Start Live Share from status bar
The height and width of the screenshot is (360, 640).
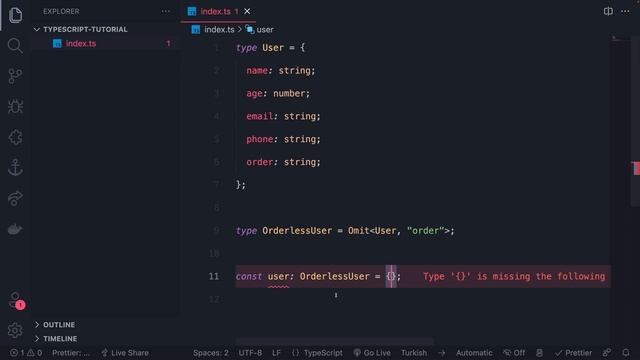pyautogui.click(x=125, y=353)
